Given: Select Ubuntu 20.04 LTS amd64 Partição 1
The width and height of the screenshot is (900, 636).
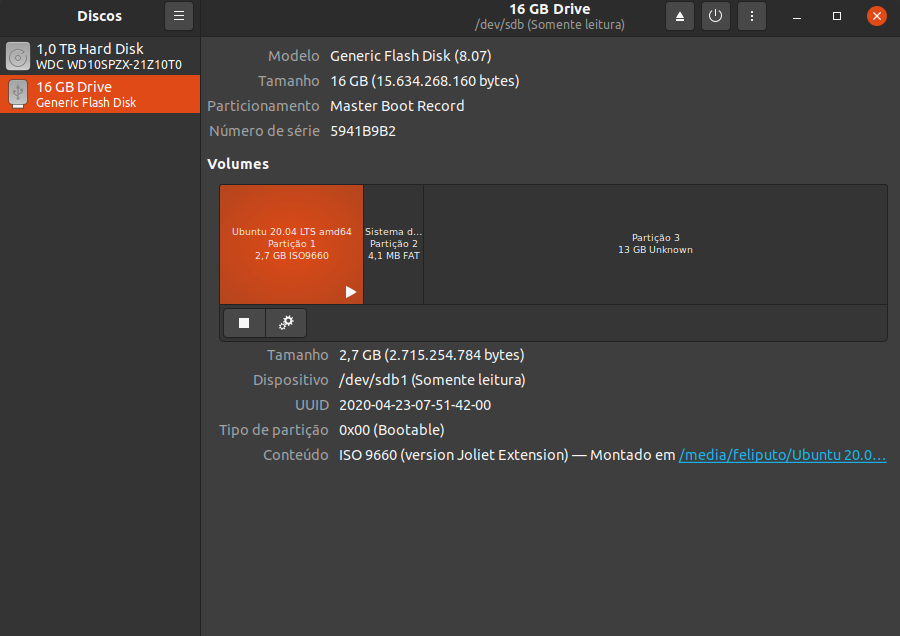Looking at the screenshot, I should (x=292, y=244).
